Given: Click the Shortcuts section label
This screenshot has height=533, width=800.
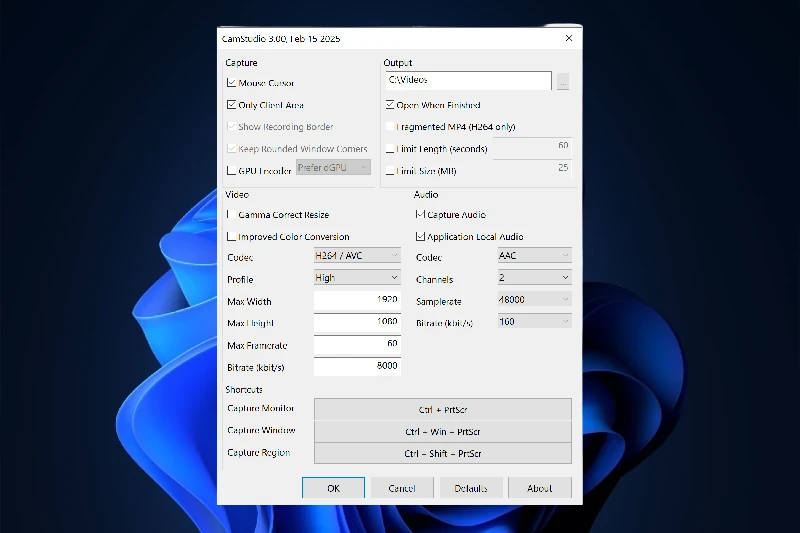Looking at the screenshot, I should (x=244, y=390).
